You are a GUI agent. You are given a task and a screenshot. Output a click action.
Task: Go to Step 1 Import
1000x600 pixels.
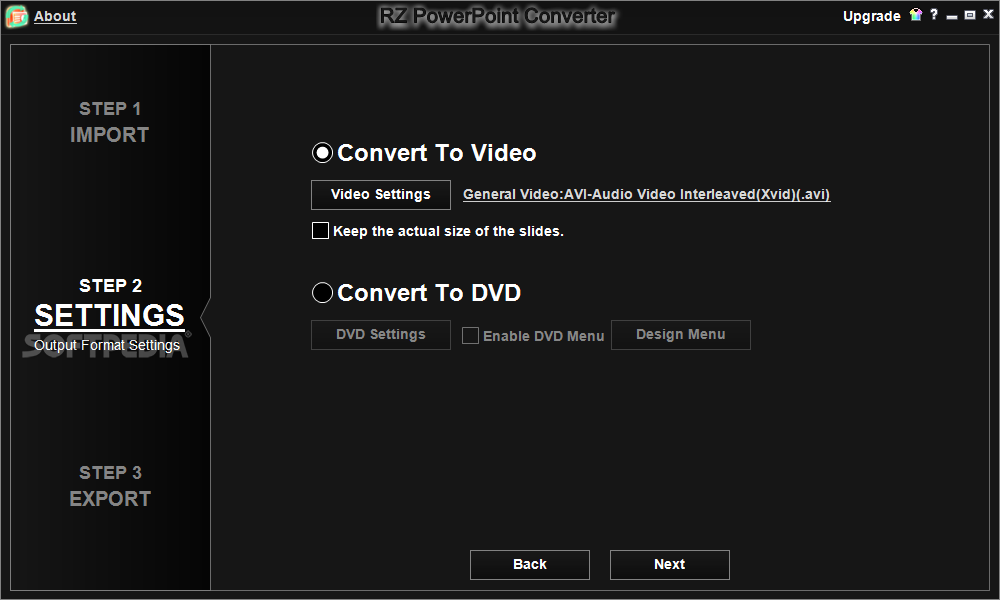point(110,122)
